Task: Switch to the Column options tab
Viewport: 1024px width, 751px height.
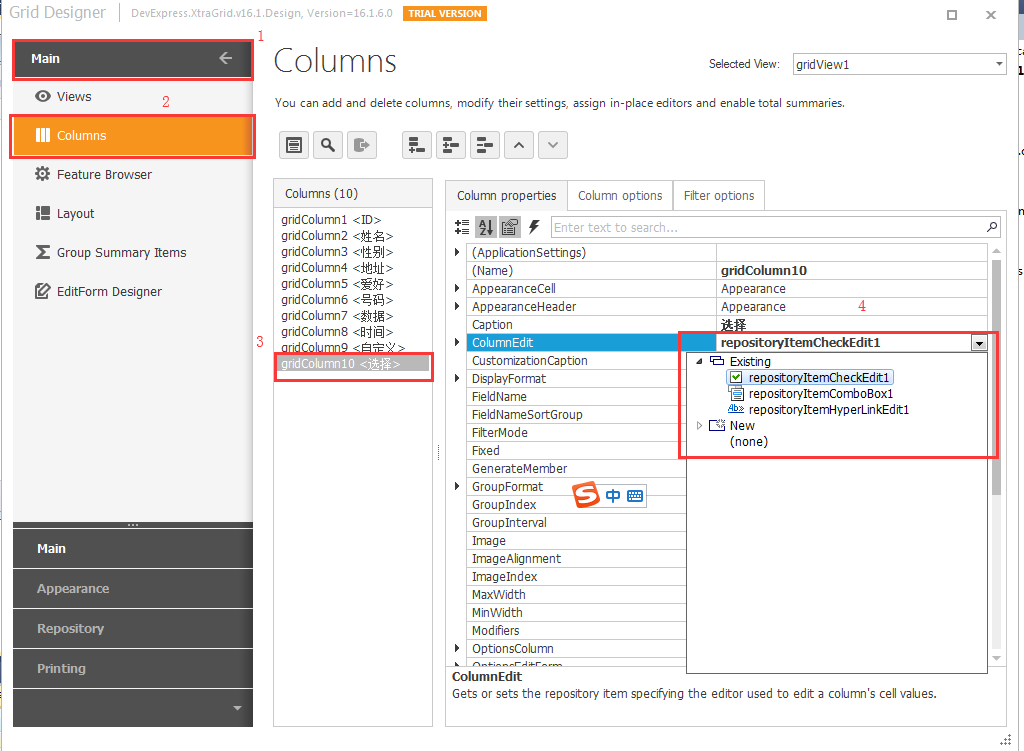Action: pyautogui.click(x=620, y=196)
